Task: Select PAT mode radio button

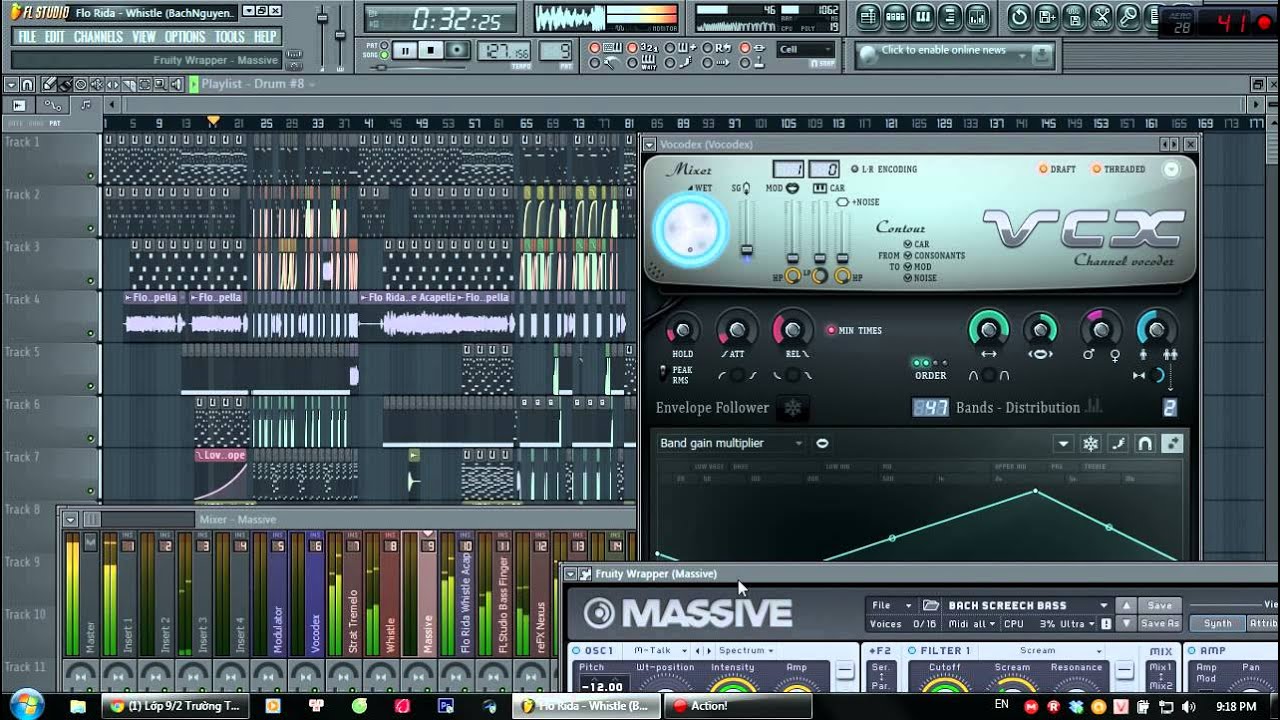Action: click(384, 45)
